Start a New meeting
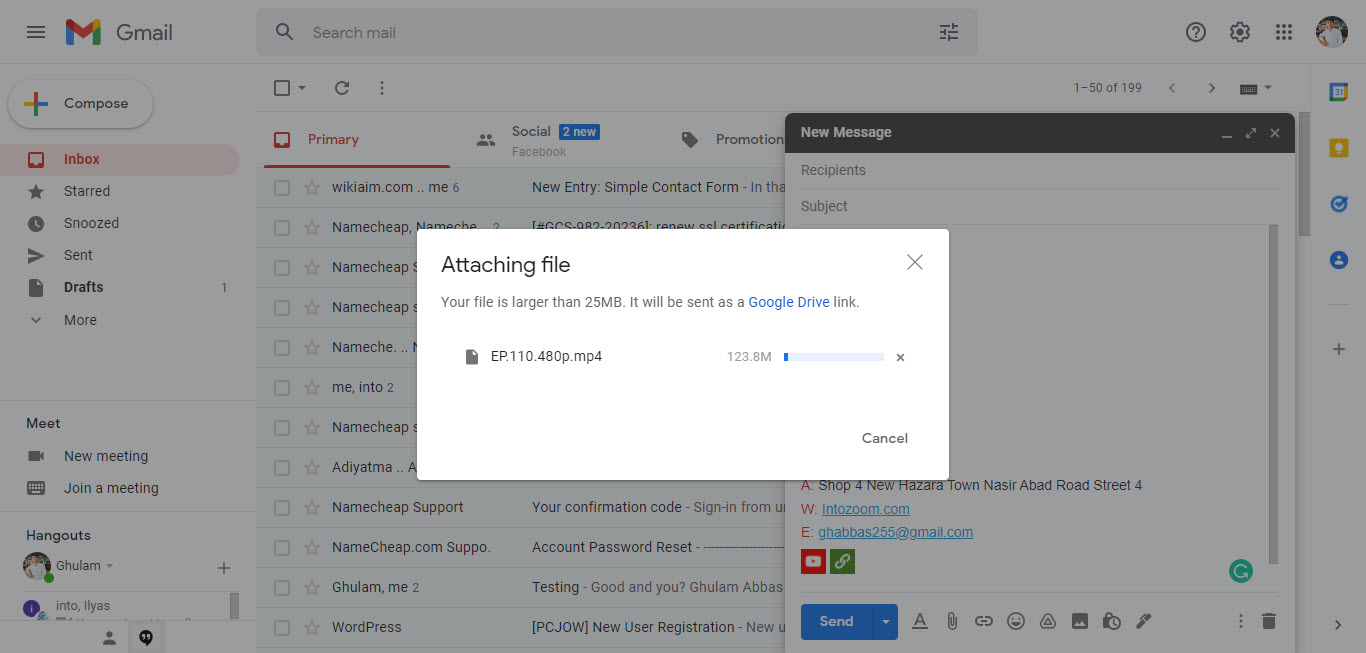The image size is (1366, 653). 106,456
